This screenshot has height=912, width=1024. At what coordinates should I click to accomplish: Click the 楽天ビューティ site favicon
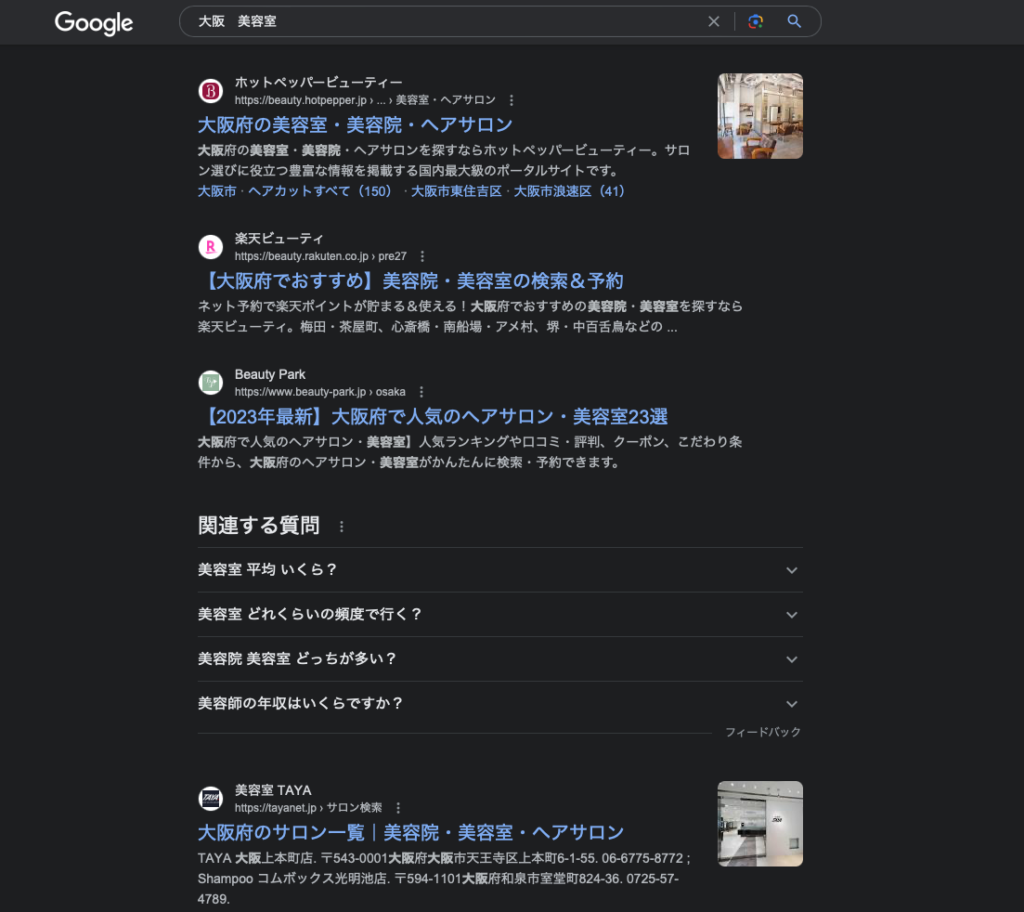[210, 247]
